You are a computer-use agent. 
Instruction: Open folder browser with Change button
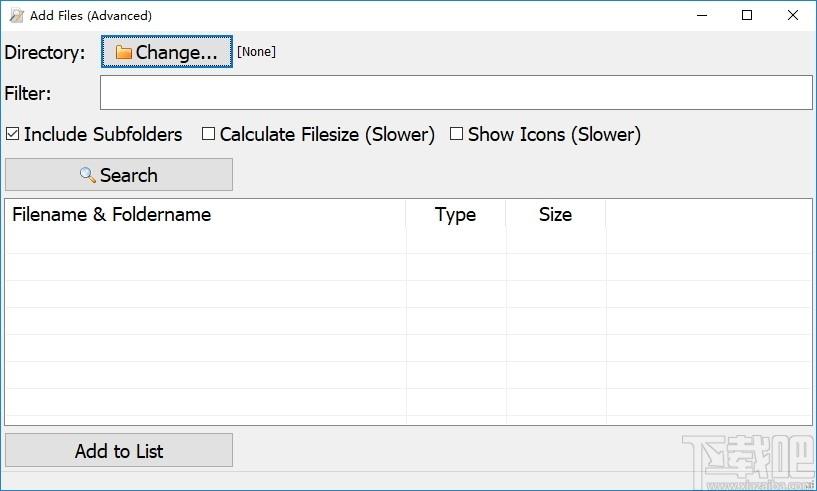coord(167,52)
